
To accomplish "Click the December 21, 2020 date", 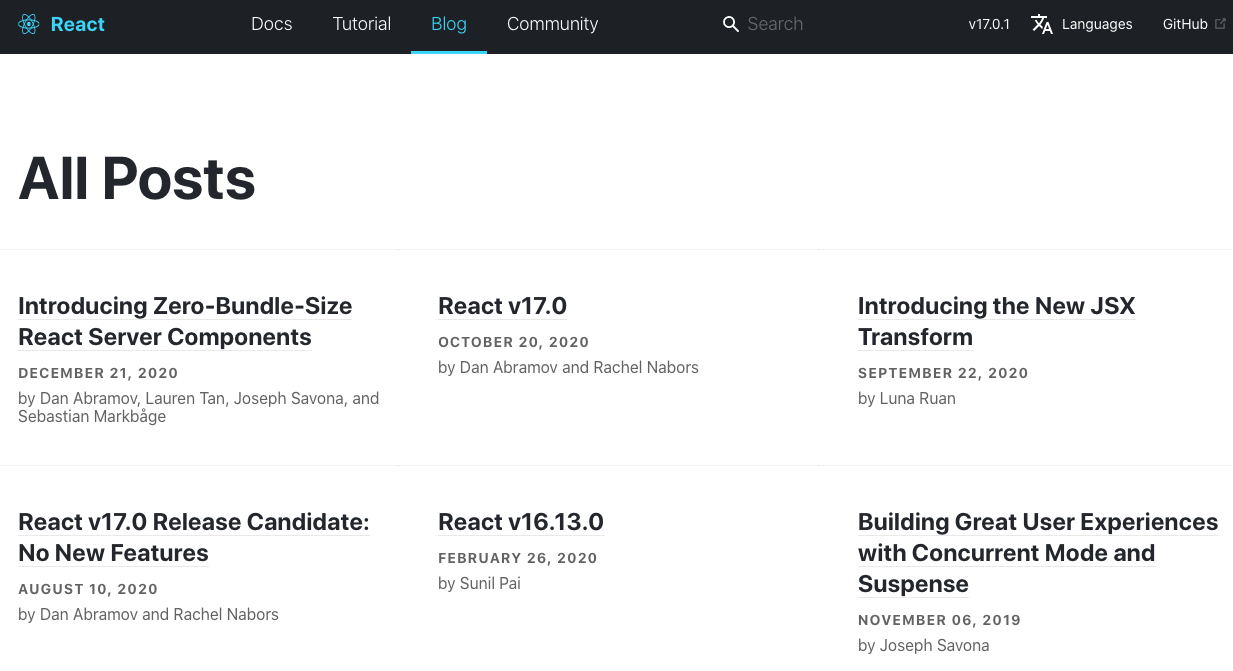I will [x=98, y=373].
